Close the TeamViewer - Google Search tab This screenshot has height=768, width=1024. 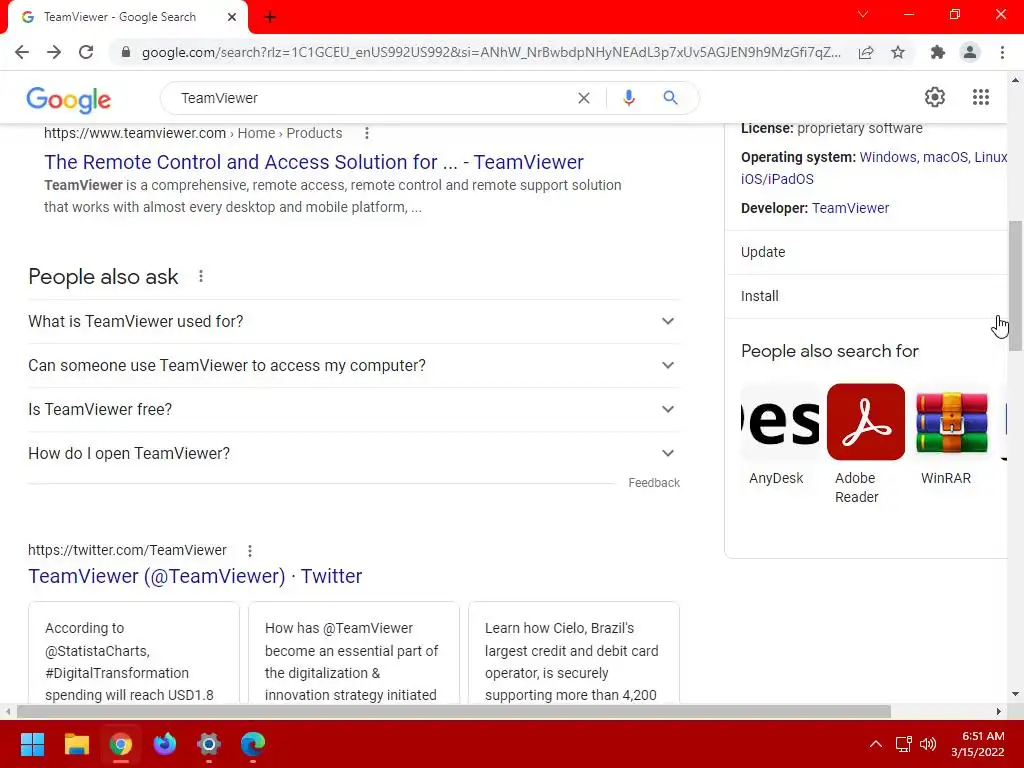232,17
